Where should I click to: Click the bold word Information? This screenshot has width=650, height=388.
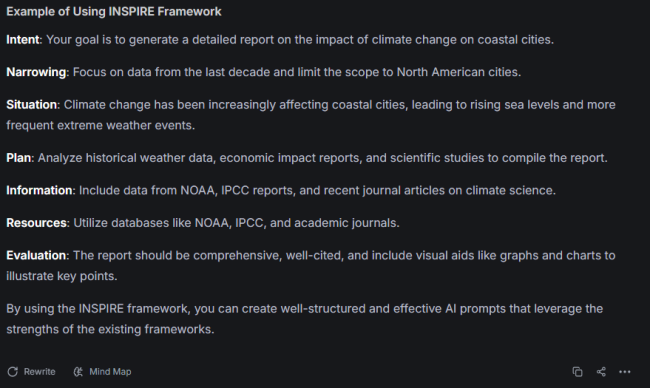[x=39, y=190]
